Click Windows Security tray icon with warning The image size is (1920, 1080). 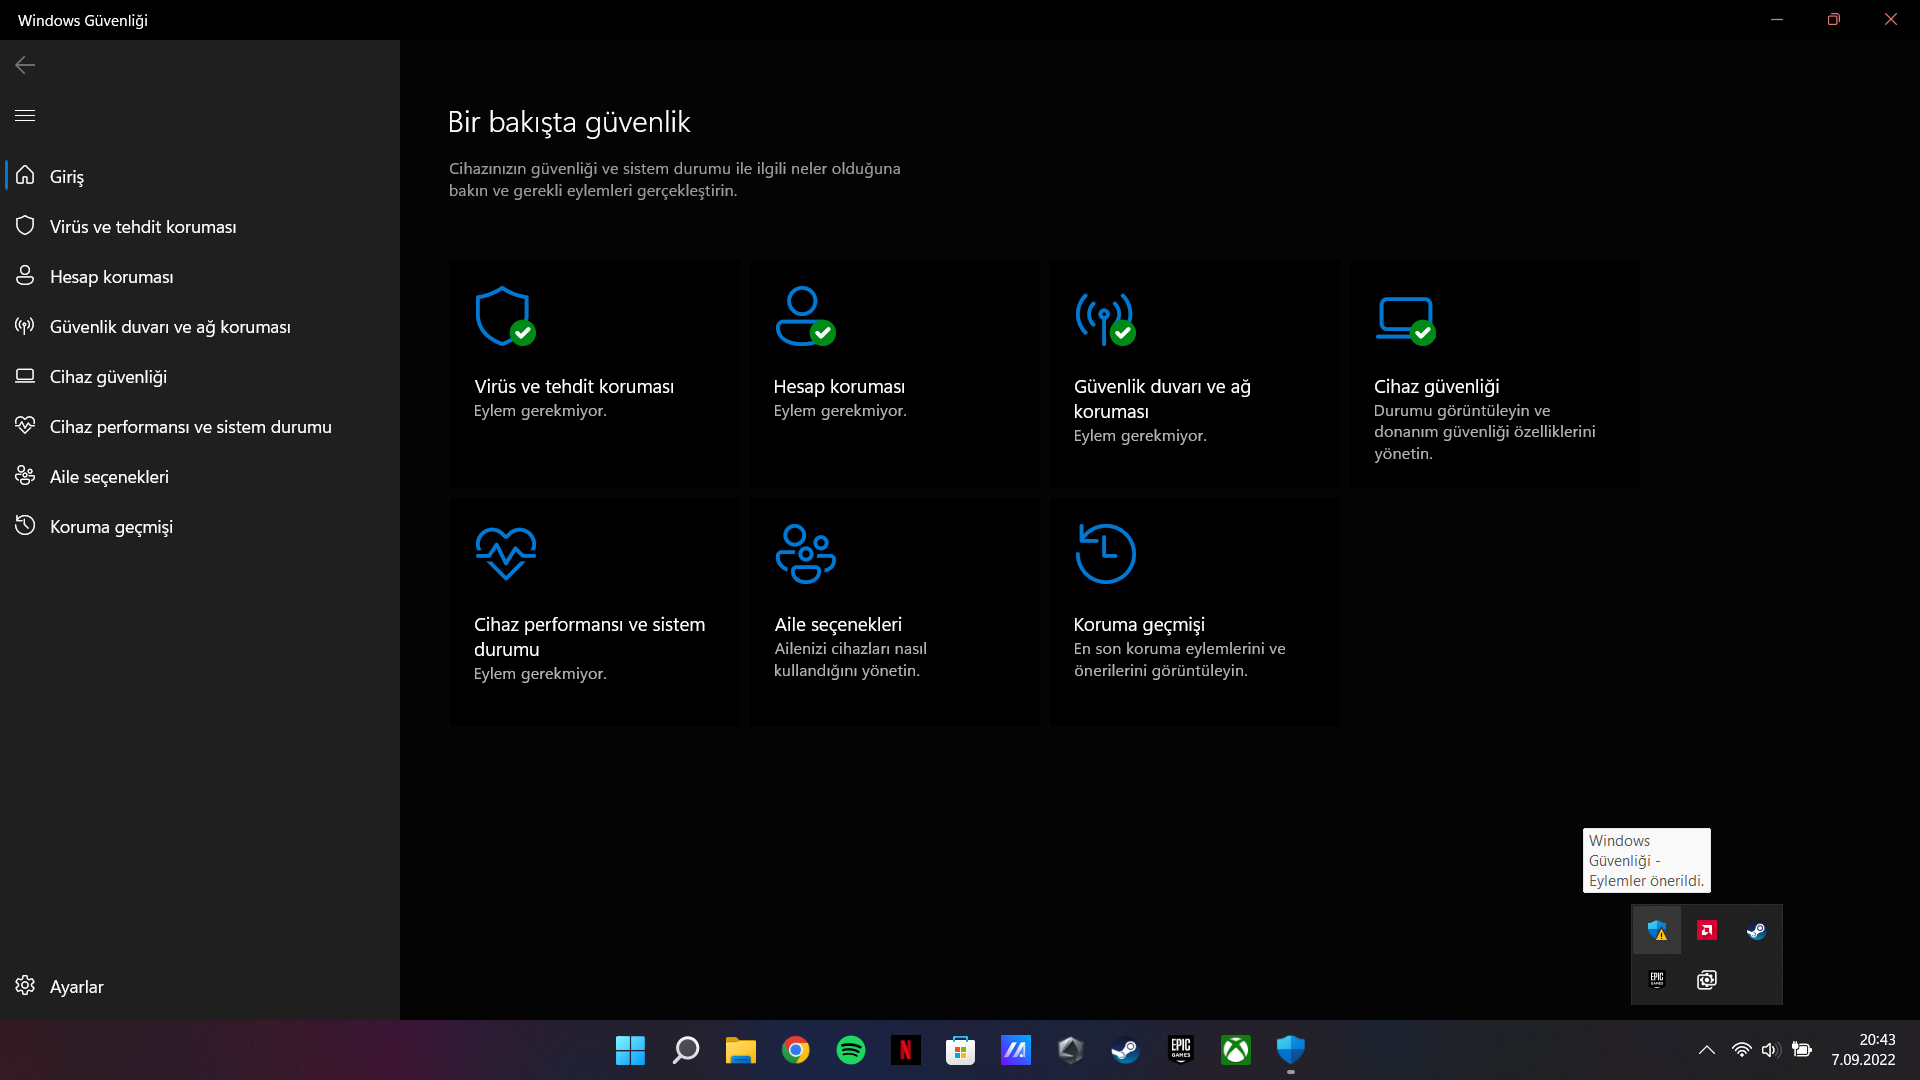pyautogui.click(x=1657, y=931)
